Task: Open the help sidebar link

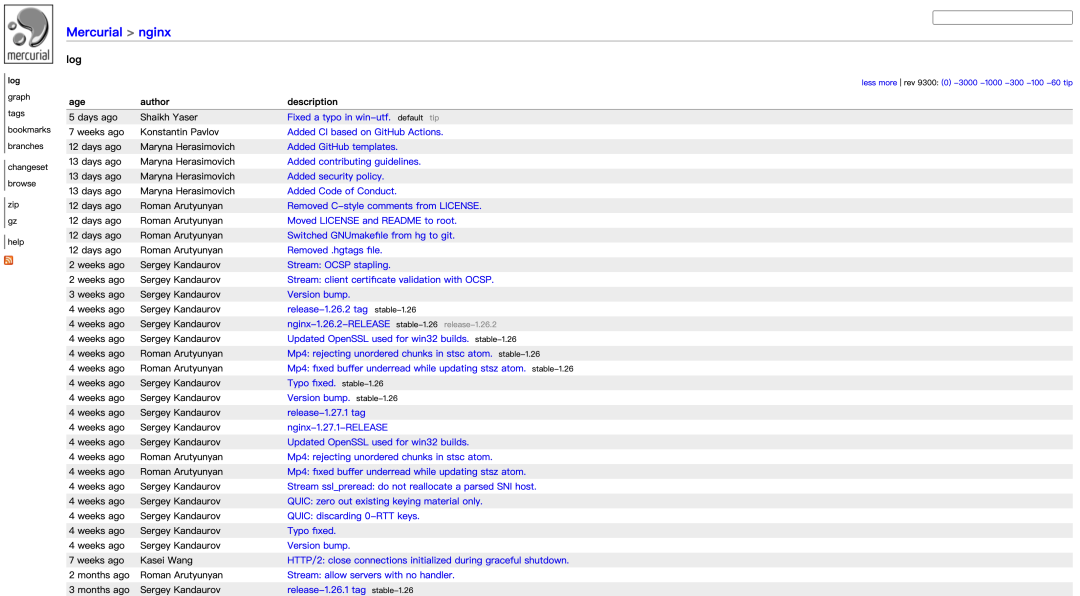Action: 16,242
